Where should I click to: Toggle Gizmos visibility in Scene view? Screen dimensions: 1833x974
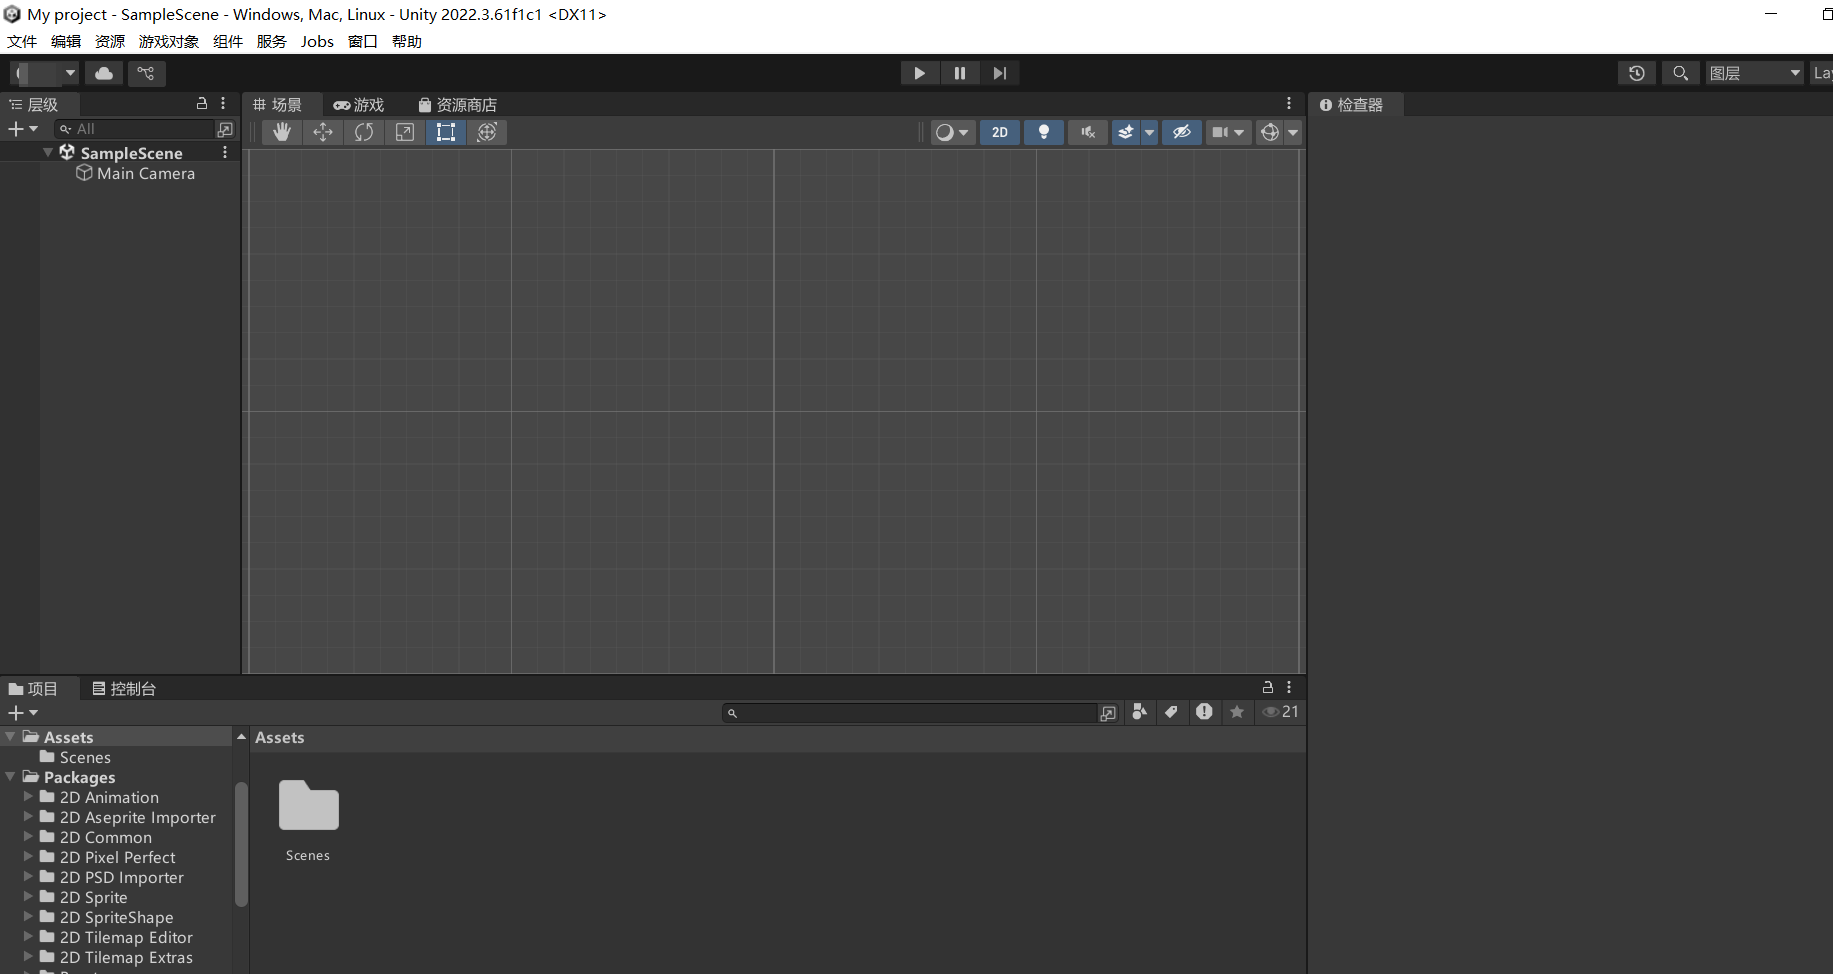1269,132
